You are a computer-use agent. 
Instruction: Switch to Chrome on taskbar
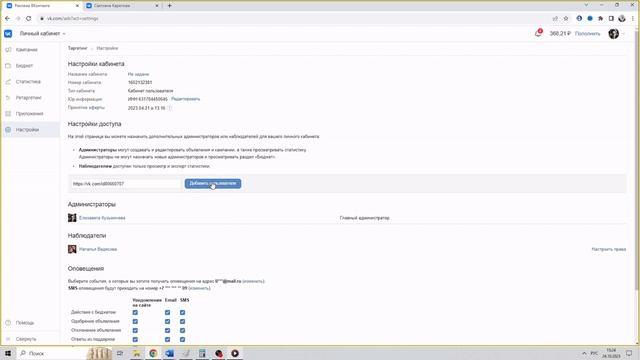pos(153,353)
